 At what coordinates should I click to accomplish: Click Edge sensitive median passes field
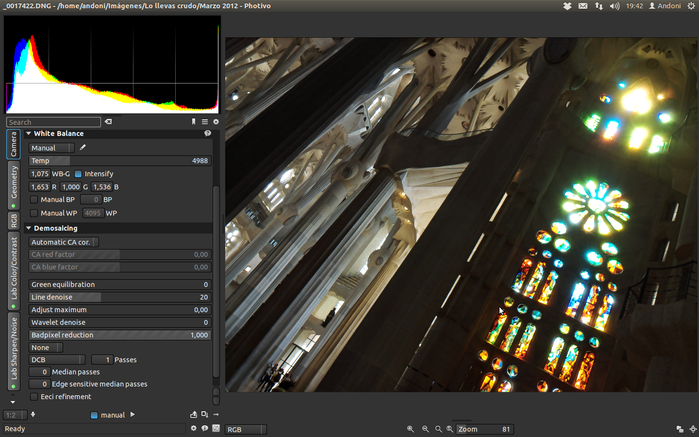[39, 384]
